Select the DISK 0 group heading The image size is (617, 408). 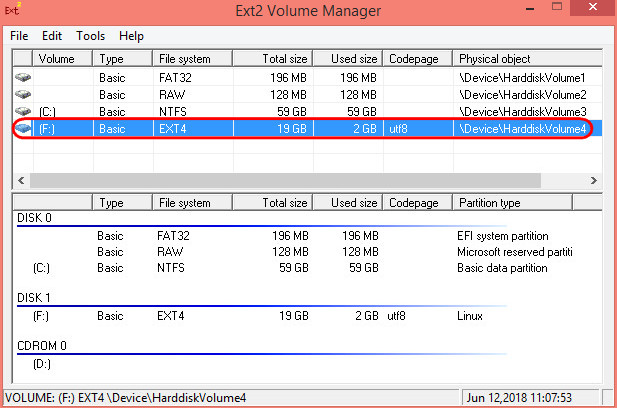tap(34, 218)
